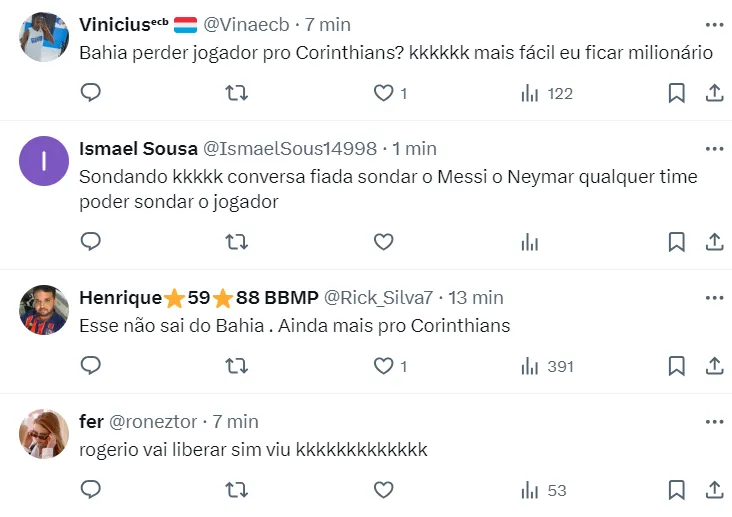Image resolution: width=732 pixels, height=517 pixels.
Task: Share Henrique's tweet
Action: click(x=715, y=366)
